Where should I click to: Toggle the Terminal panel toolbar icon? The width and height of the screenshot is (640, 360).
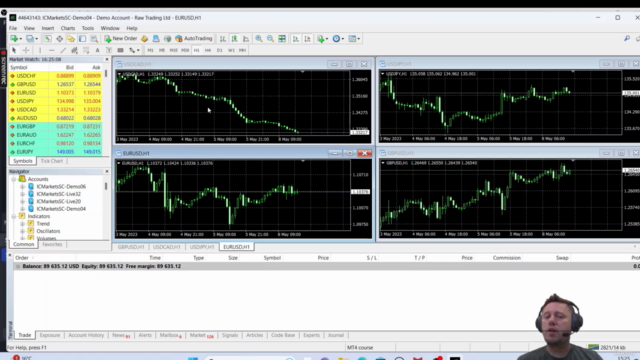[82, 39]
